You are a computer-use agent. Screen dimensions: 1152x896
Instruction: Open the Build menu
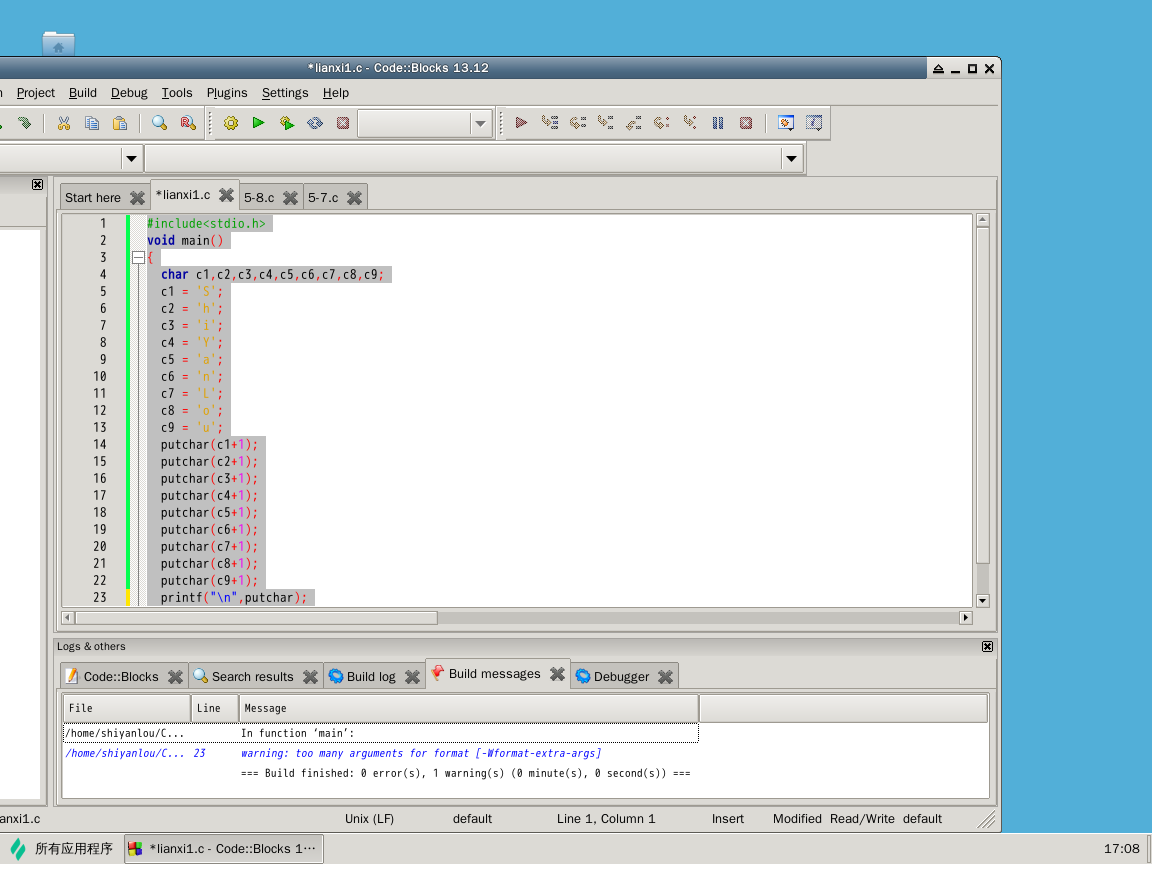pos(83,93)
